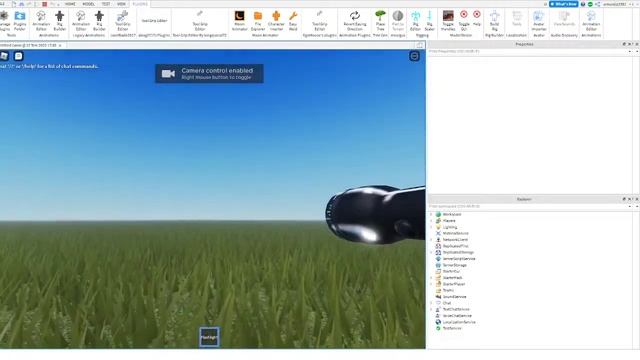Image resolution: width=640 pixels, height=360 pixels.
Task: Open the Rig Scaler tool
Action: [430, 21]
